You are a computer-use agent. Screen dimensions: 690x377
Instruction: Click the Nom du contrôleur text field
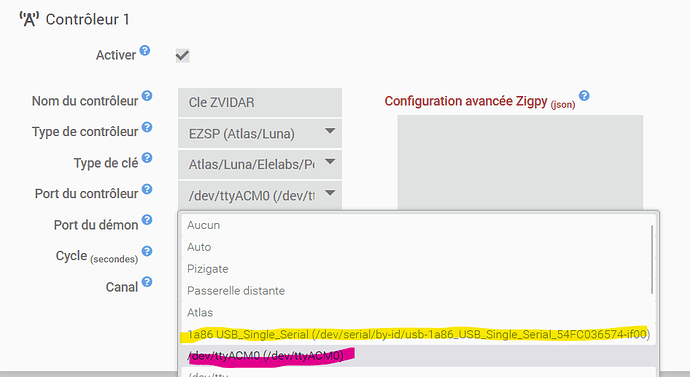(260, 102)
